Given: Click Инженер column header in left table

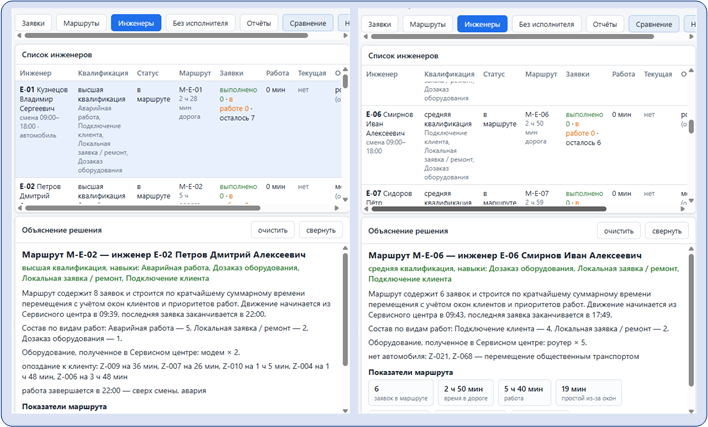Looking at the screenshot, I should pos(36,73).
